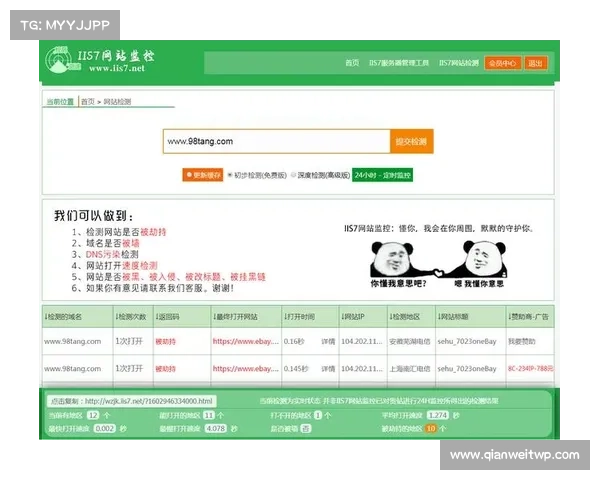Click IP 104.202.11... in the 0.145秒 row
Screen dimensions: 600x480
click(362, 369)
